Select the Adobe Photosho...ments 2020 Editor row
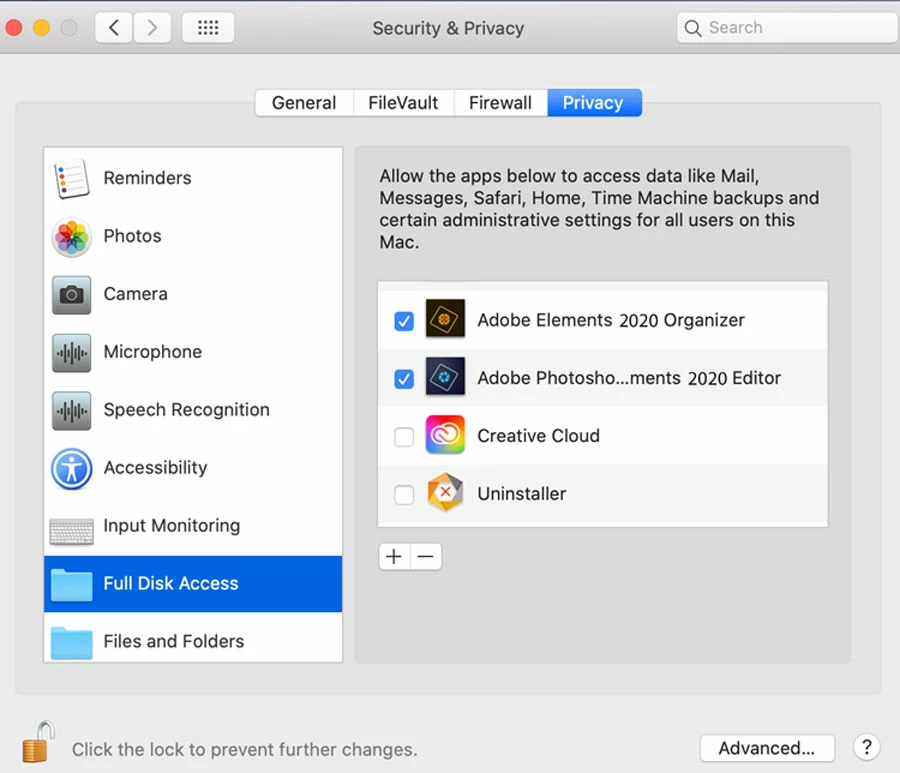The height and width of the screenshot is (773, 900). [603, 378]
